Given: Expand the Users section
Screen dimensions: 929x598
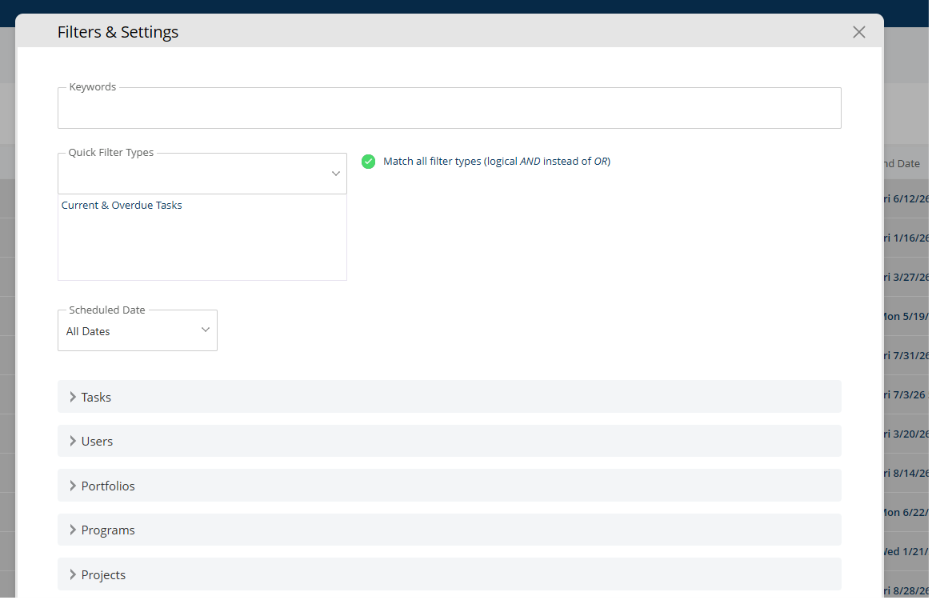Looking at the screenshot, I should click(x=449, y=441).
